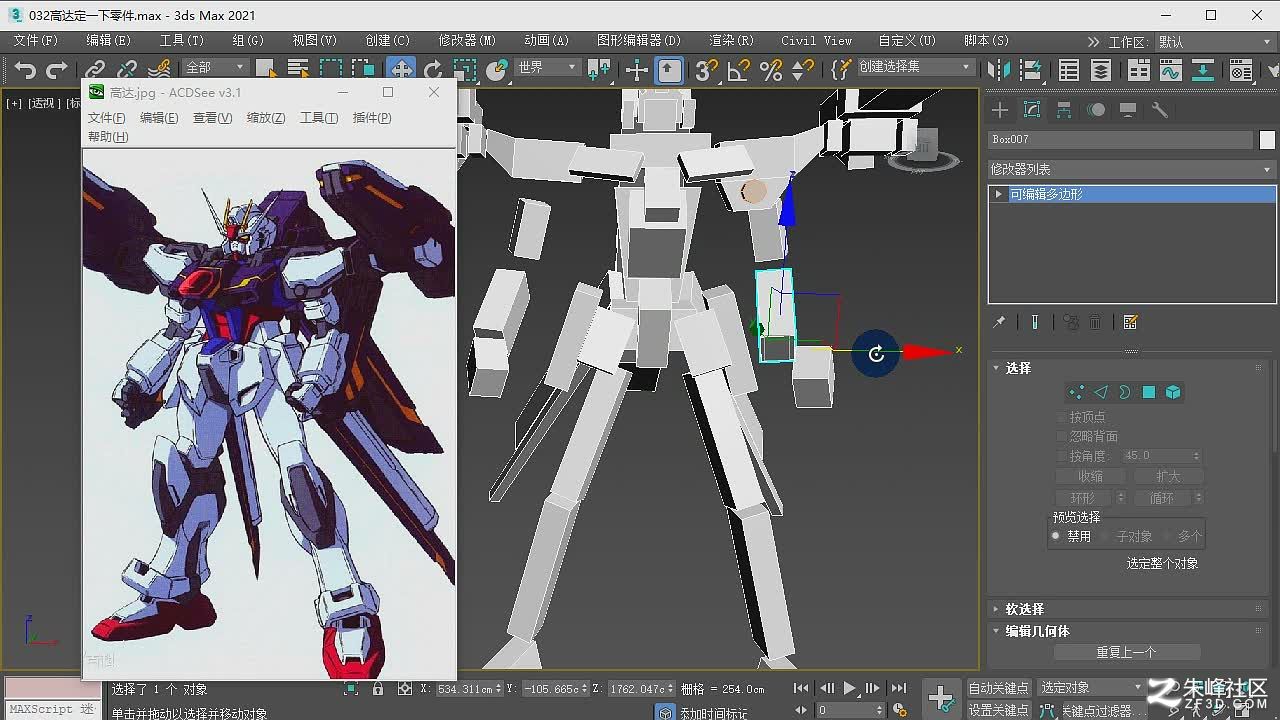Screen dimensions: 1280x720
Task: Choose the Select Object tool
Action: (x=265, y=70)
